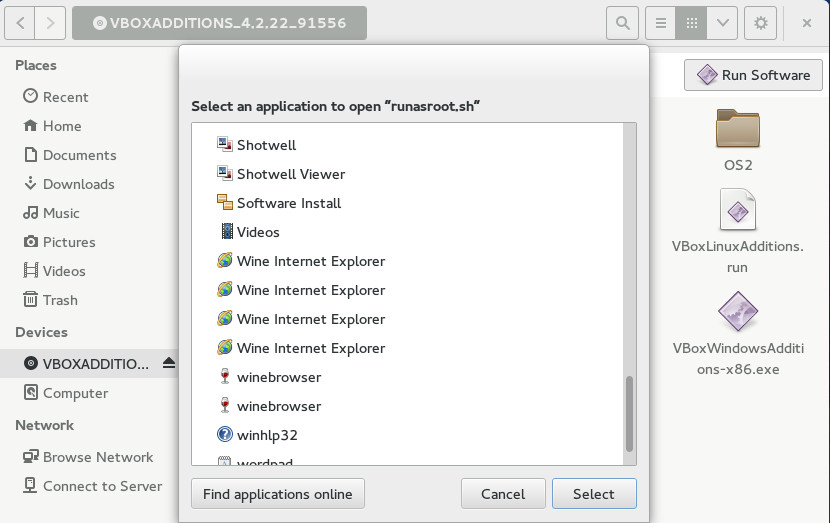Click the winhlp32 help icon
This screenshot has height=523, width=830.
click(x=224, y=435)
